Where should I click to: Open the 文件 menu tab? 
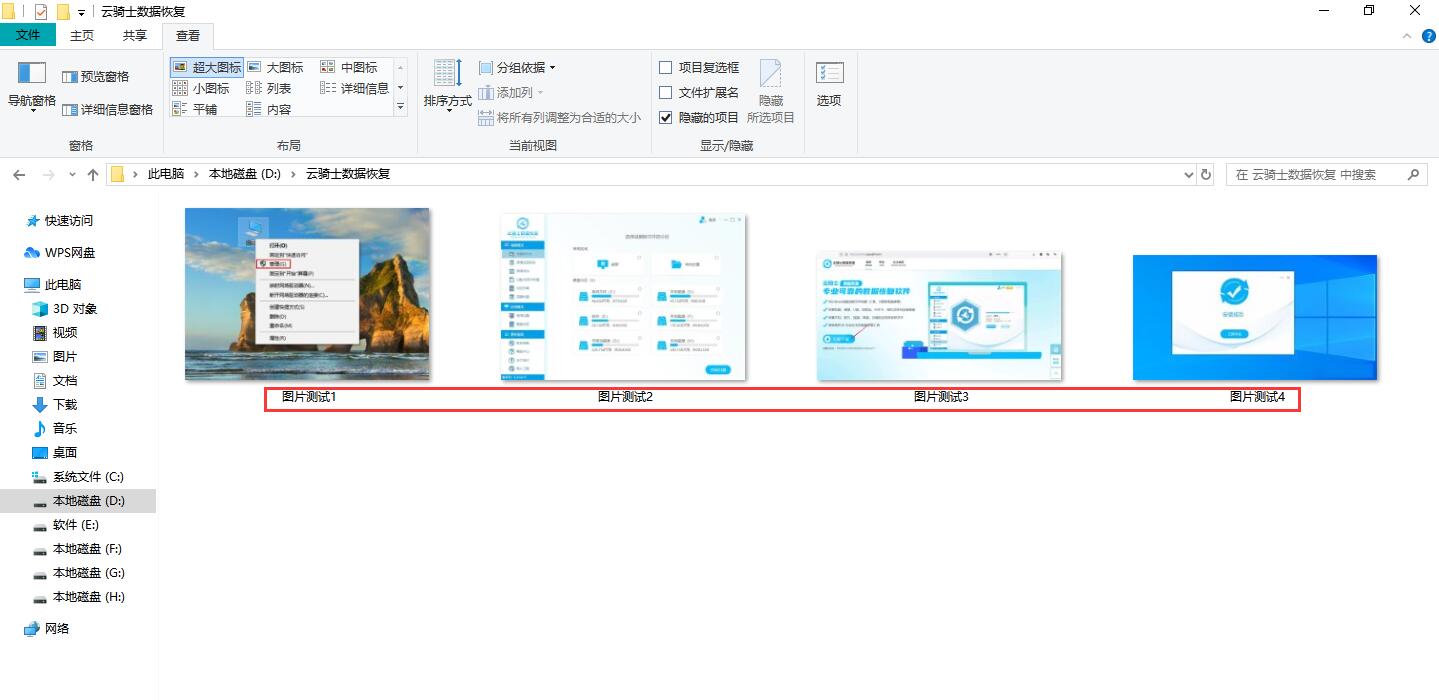(x=28, y=35)
